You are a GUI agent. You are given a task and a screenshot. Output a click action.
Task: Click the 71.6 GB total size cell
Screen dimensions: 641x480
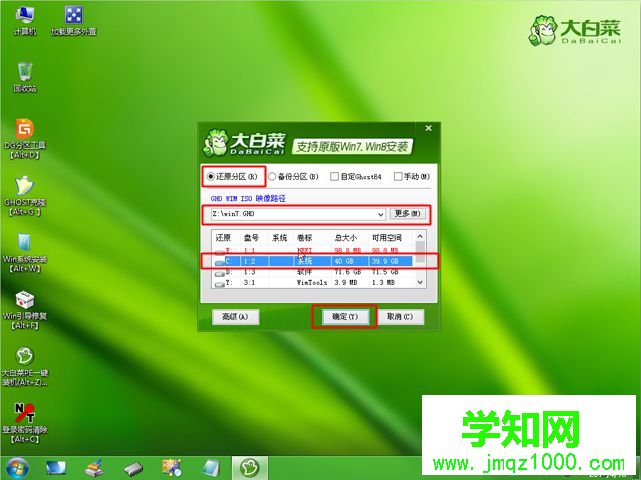pyautogui.click(x=347, y=272)
